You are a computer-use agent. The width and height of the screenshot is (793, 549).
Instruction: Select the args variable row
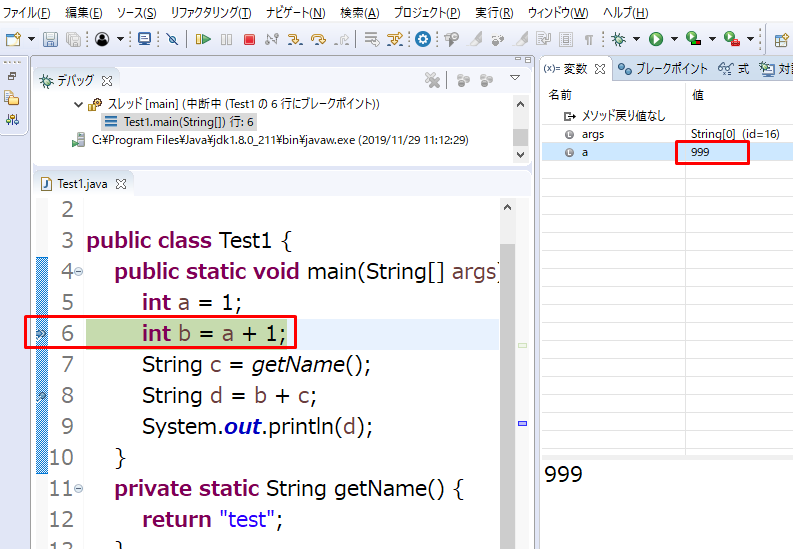point(592,134)
